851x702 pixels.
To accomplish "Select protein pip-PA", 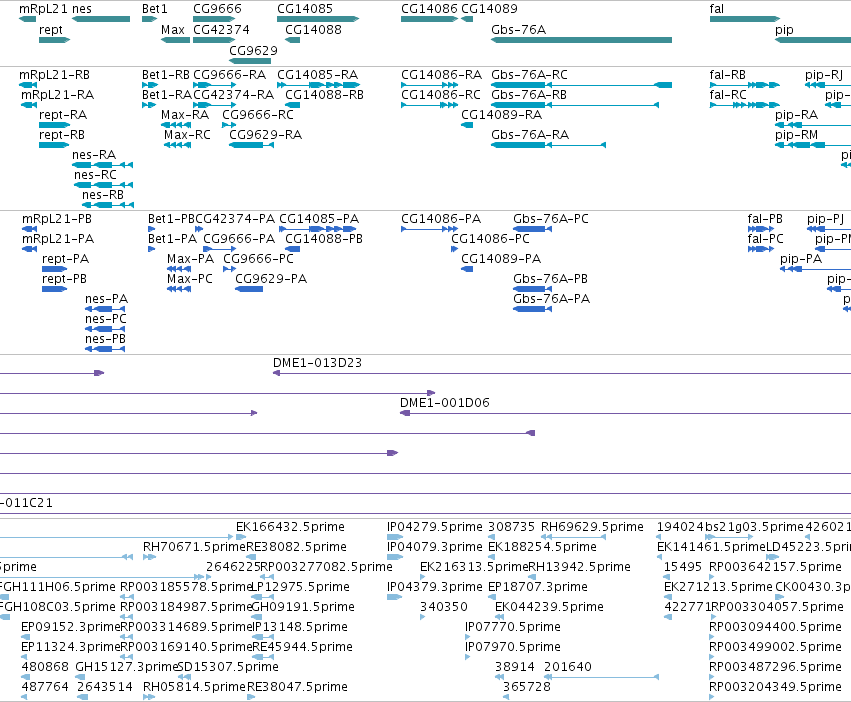I will point(801,259).
